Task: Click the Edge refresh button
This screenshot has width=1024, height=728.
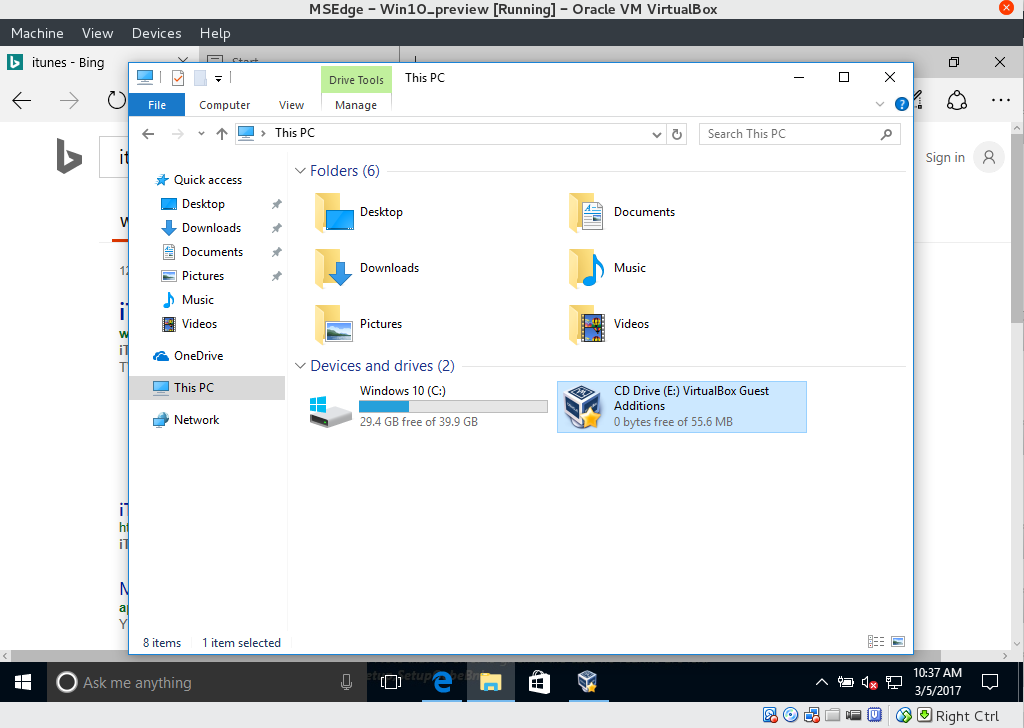Action: (116, 101)
